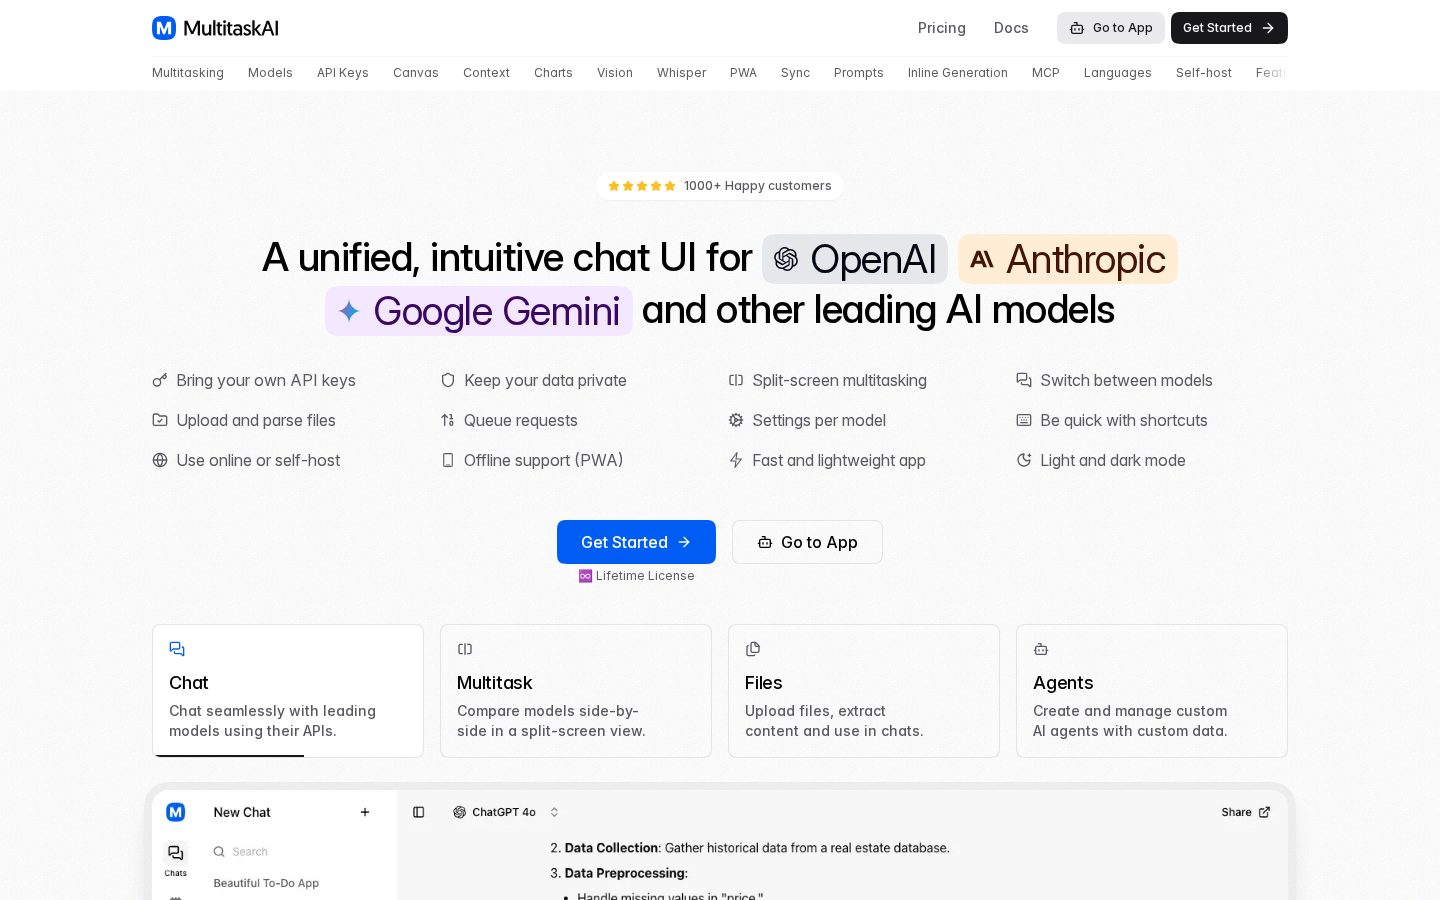Click the M logo in app preview sidebar

tap(176, 812)
